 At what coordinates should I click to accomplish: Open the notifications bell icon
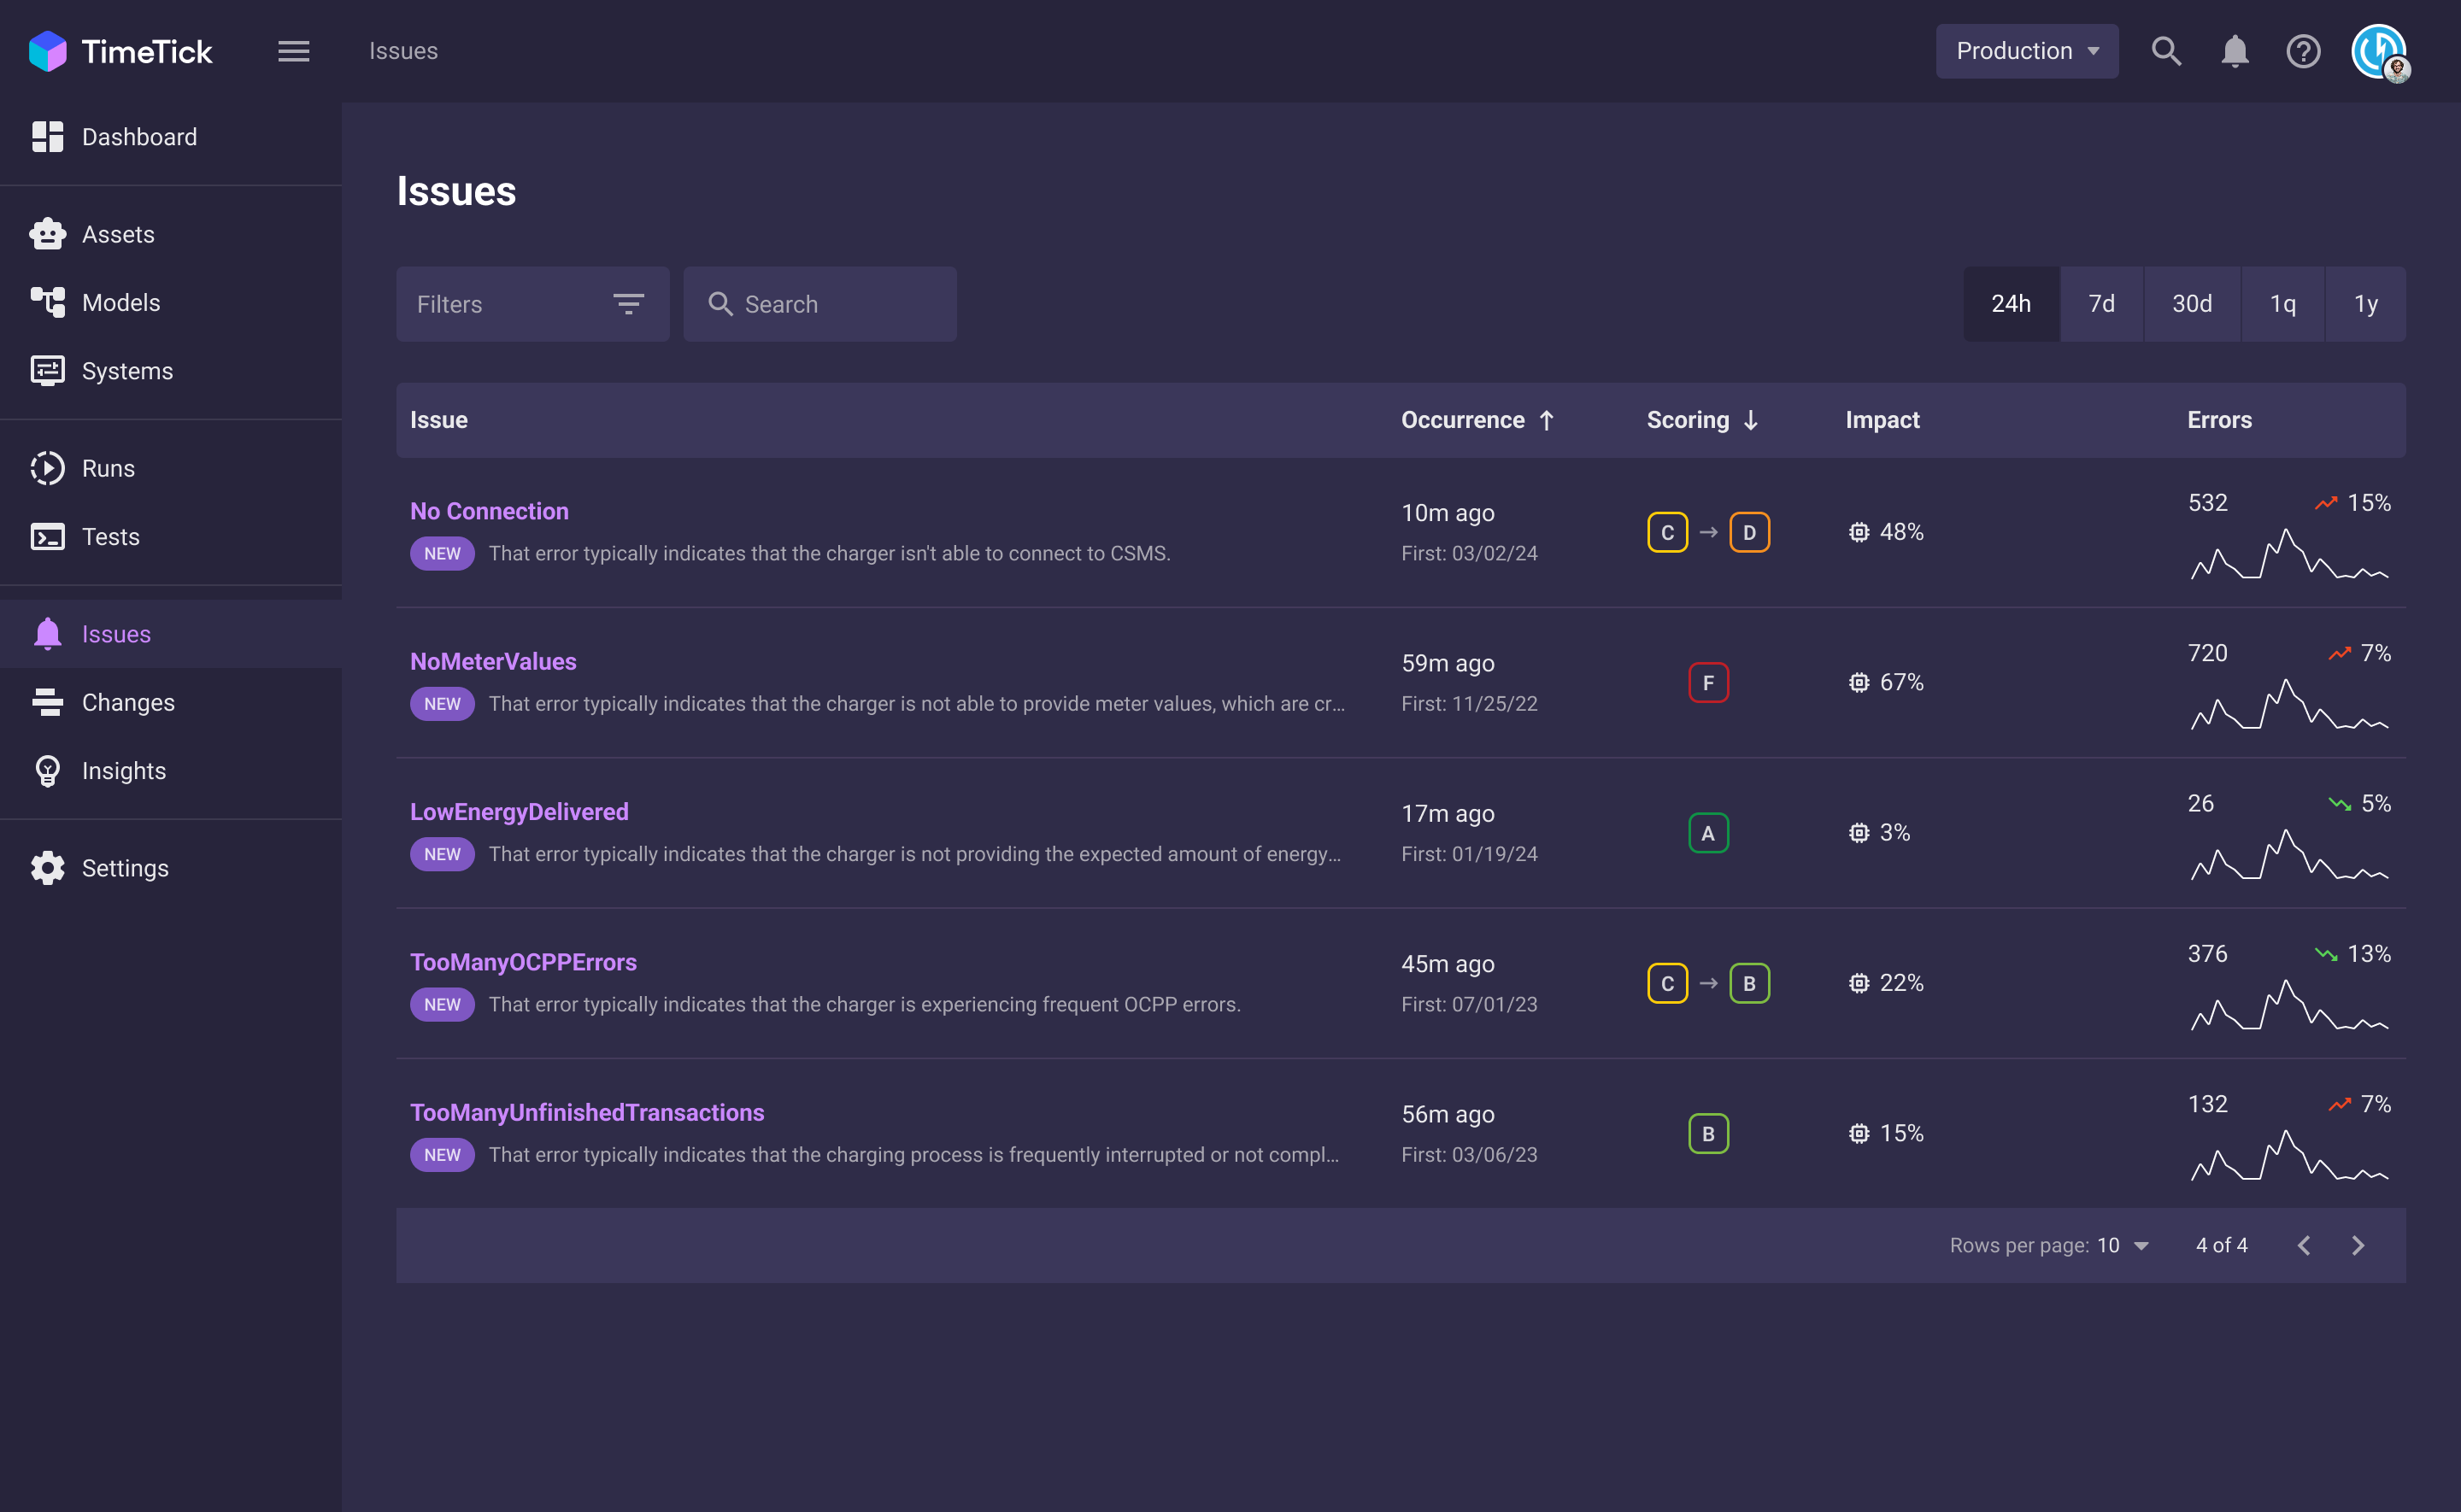click(x=2234, y=51)
